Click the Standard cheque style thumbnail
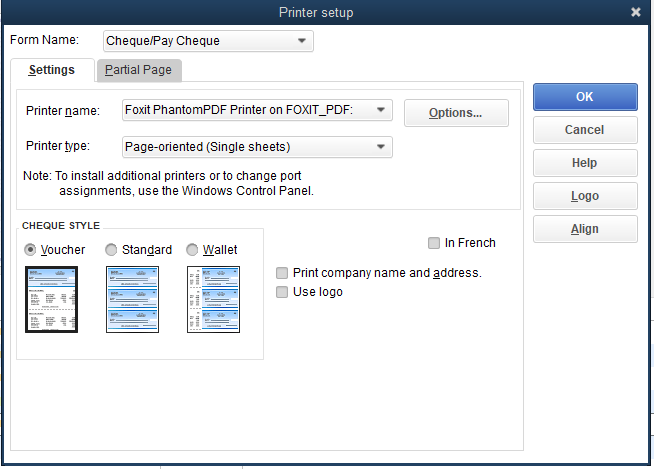The height and width of the screenshot is (469, 654). pyautogui.click(x=132, y=299)
